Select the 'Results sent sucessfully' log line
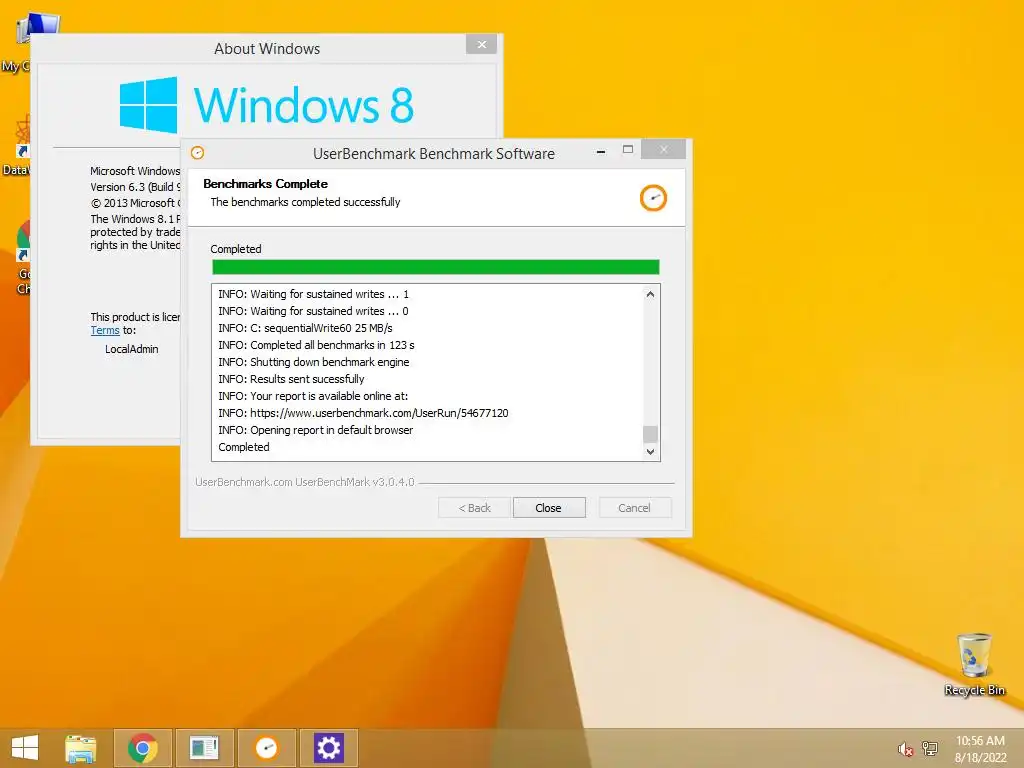This screenshot has width=1024, height=768. [x=291, y=379]
